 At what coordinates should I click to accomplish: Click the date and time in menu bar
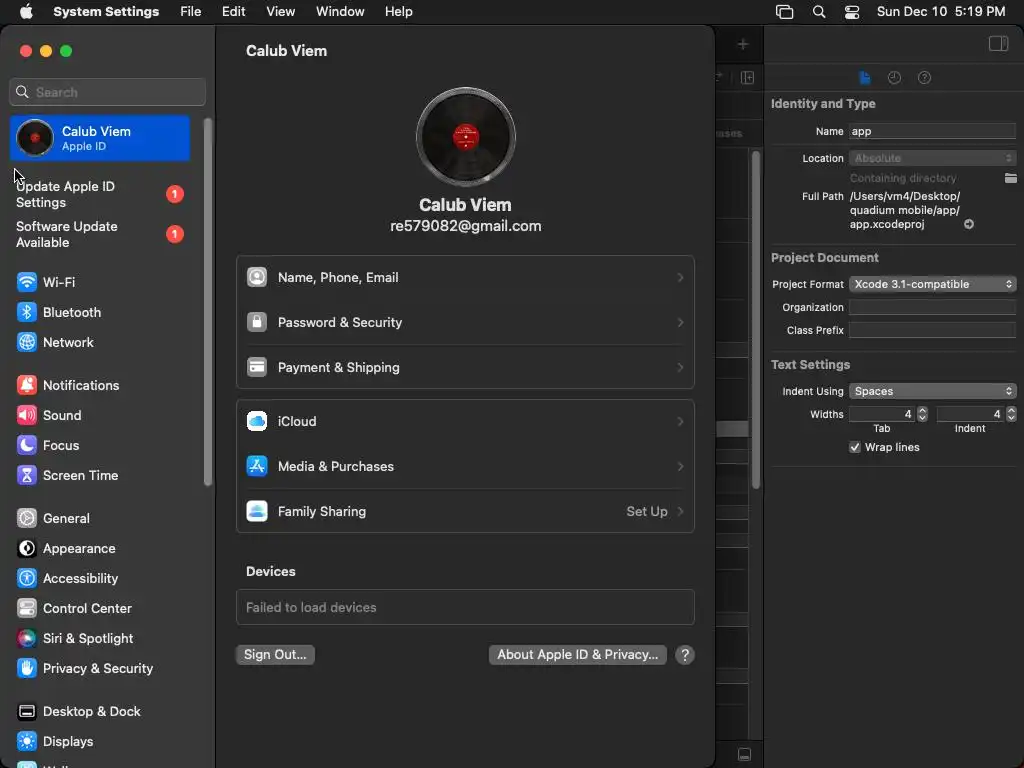(940, 12)
